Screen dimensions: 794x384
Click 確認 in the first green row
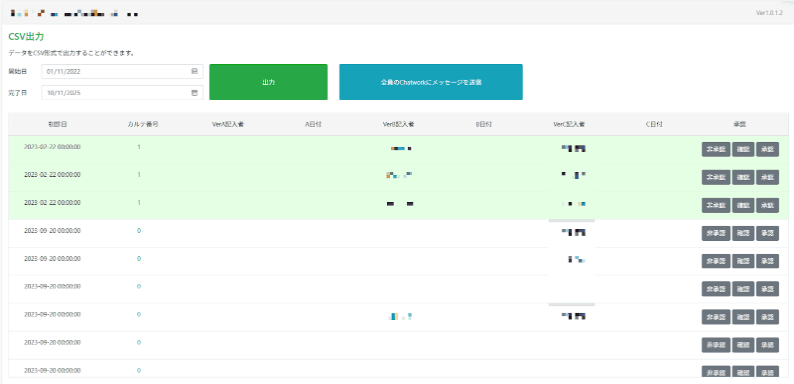pyautogui.click(x=743, y=149)
